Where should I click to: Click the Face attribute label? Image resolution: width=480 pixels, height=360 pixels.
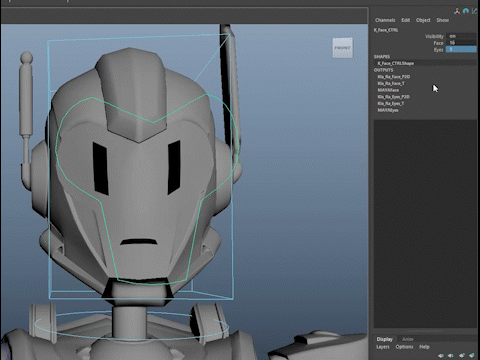pyautogui.click(x=438, y=43)
